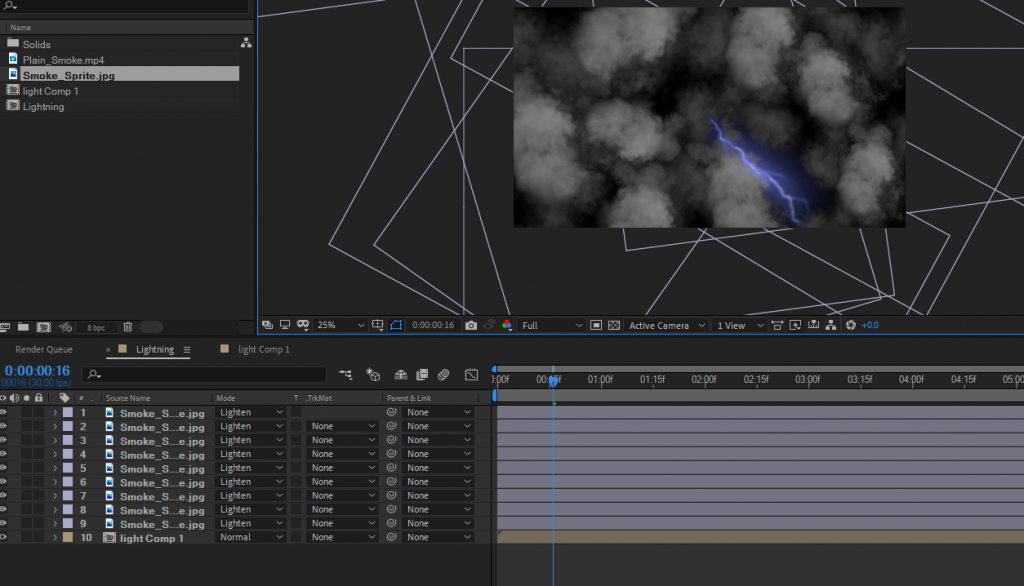Click label color swatch of layer 10
Screen dimensions: 1024x586
click(68, 537)
